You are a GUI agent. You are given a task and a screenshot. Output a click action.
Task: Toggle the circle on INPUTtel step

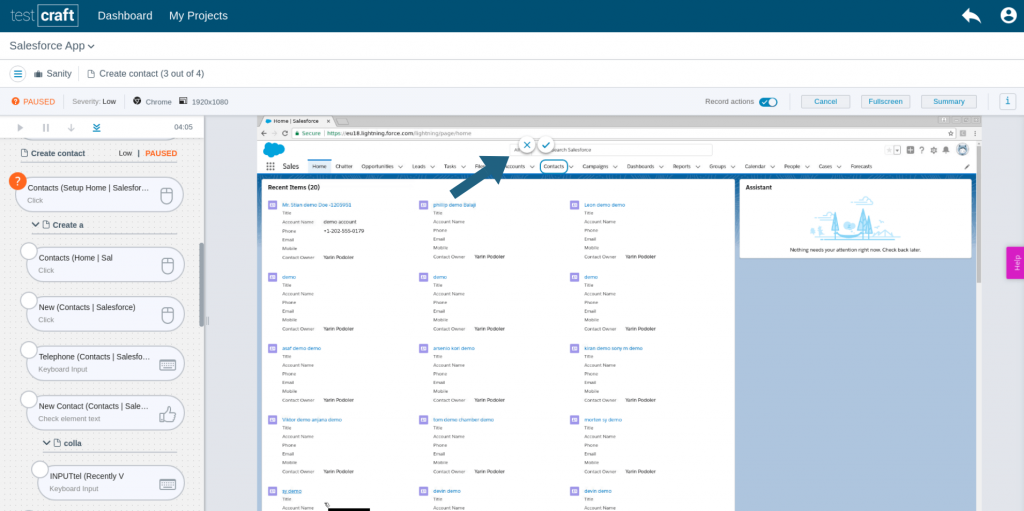pos(40,469)
